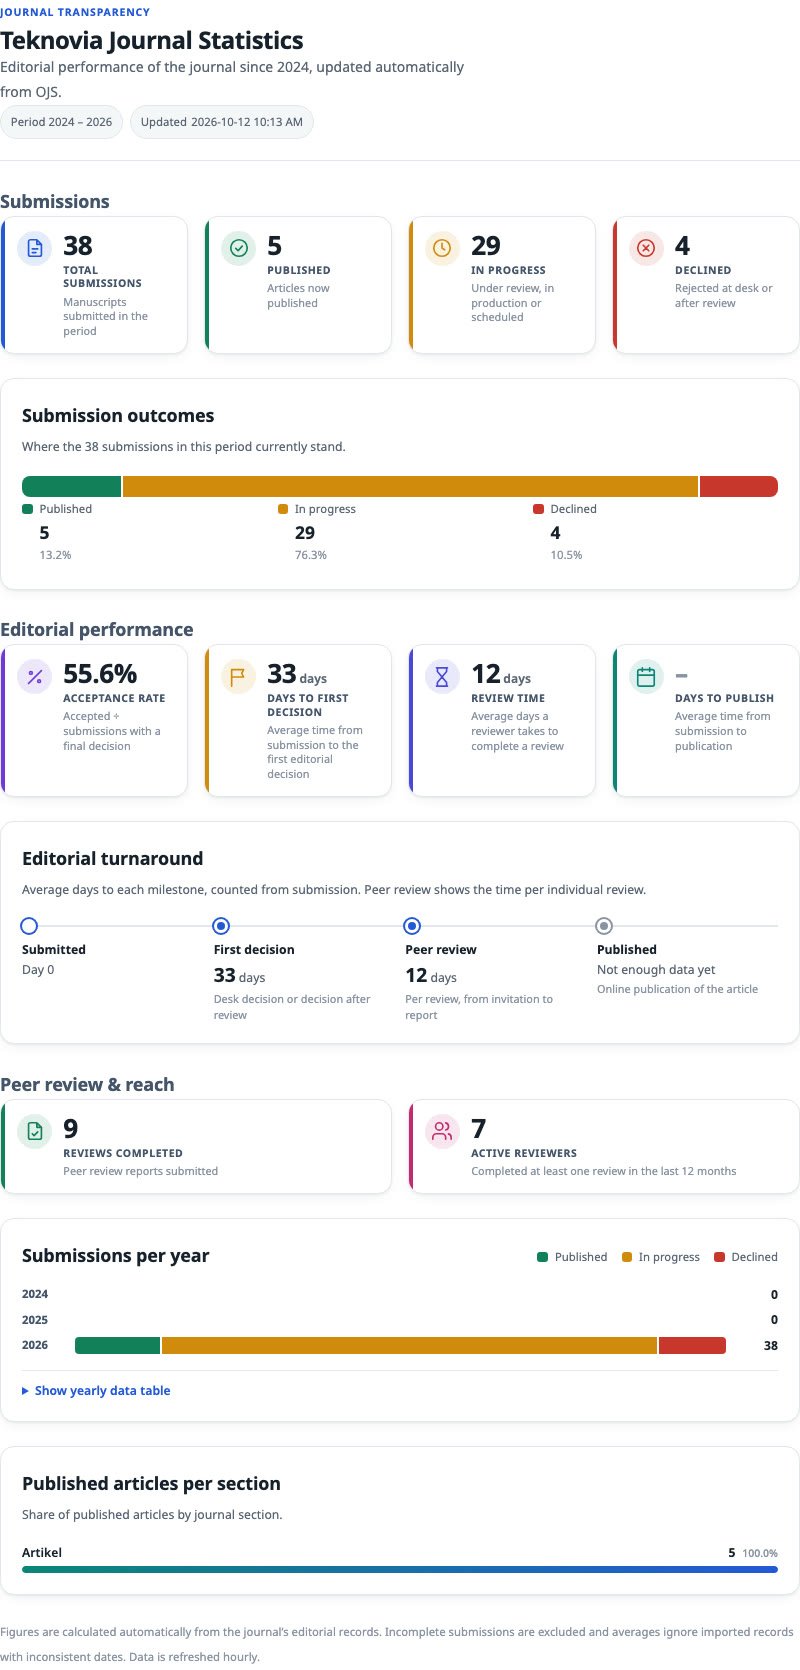Click the Period 2024 – 2026 pill
Screen dimensions: 800x1670
point(62,122)
